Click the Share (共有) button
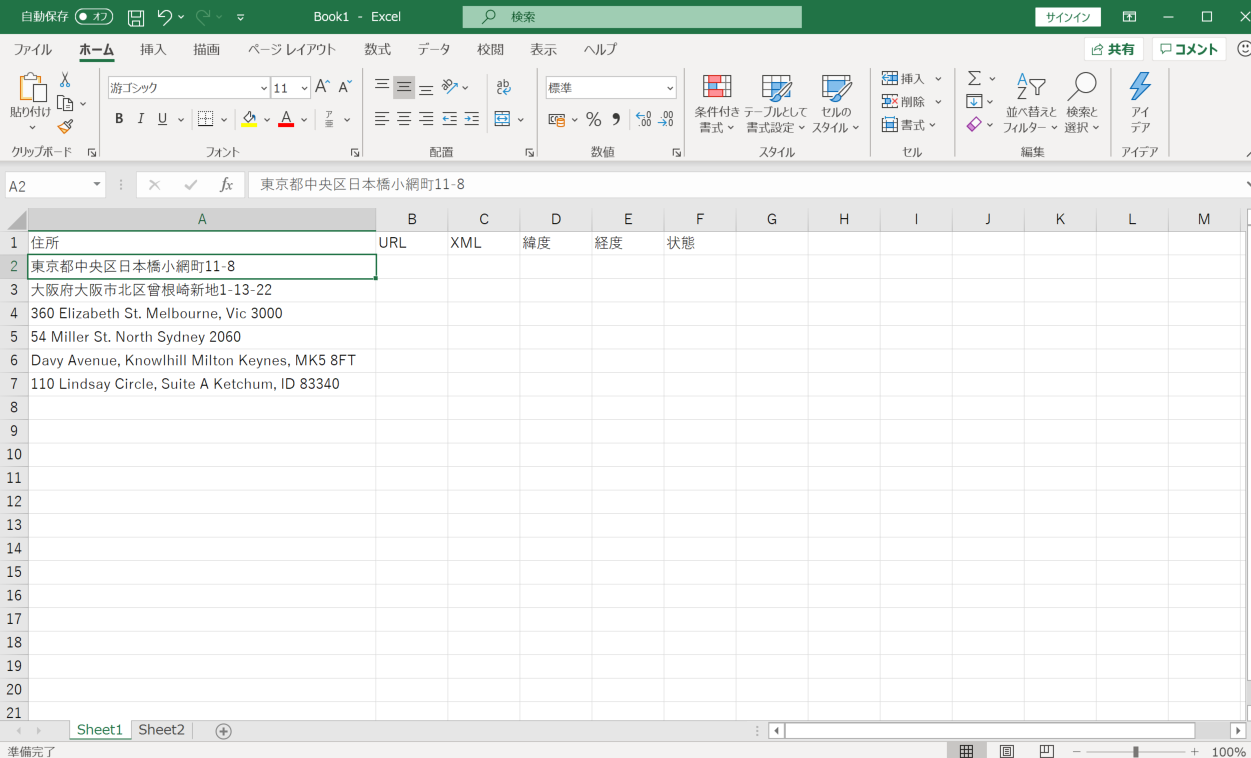 pos(1113,49)
